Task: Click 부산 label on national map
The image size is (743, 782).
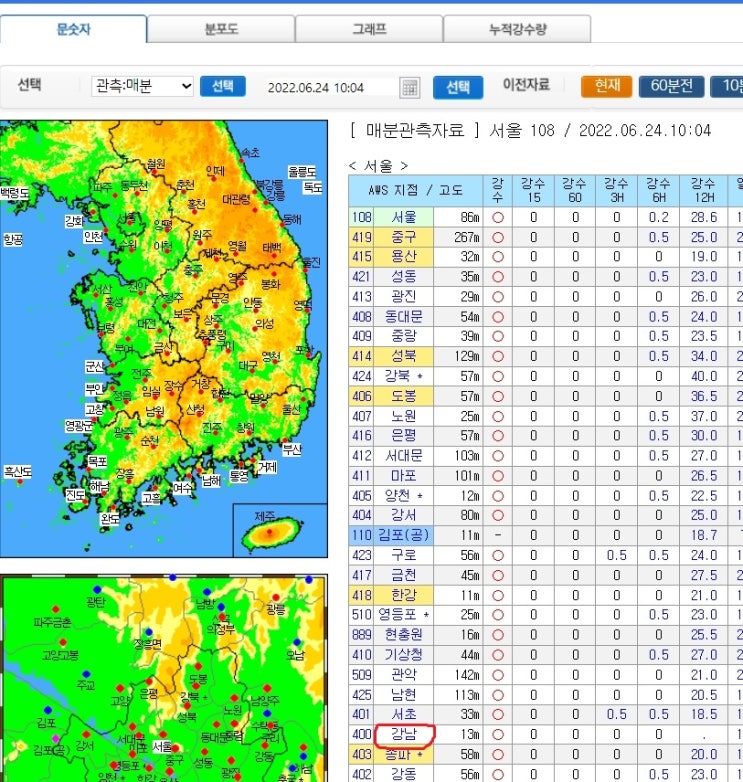Action: [x=292, y=449]
